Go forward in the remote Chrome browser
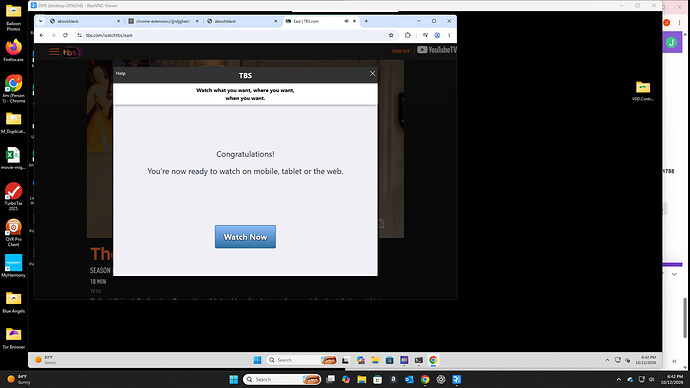This screenshot has width=690, height=388. tap(53, 35)
